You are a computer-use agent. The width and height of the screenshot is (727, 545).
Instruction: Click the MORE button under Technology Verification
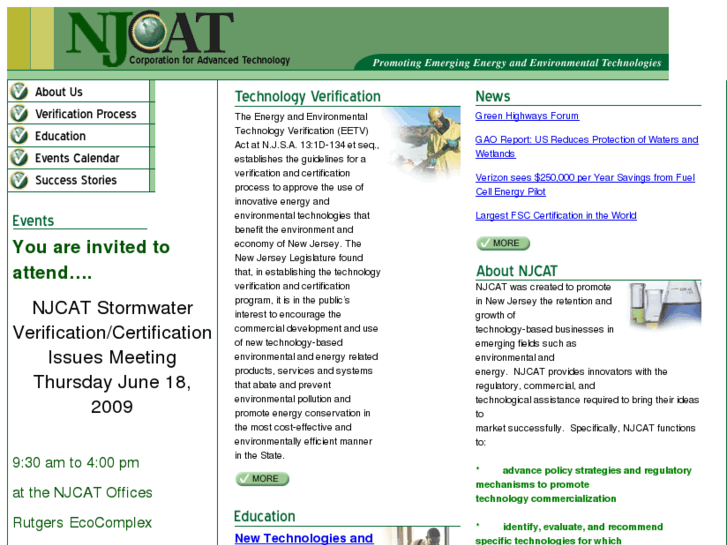click(262, 479)
